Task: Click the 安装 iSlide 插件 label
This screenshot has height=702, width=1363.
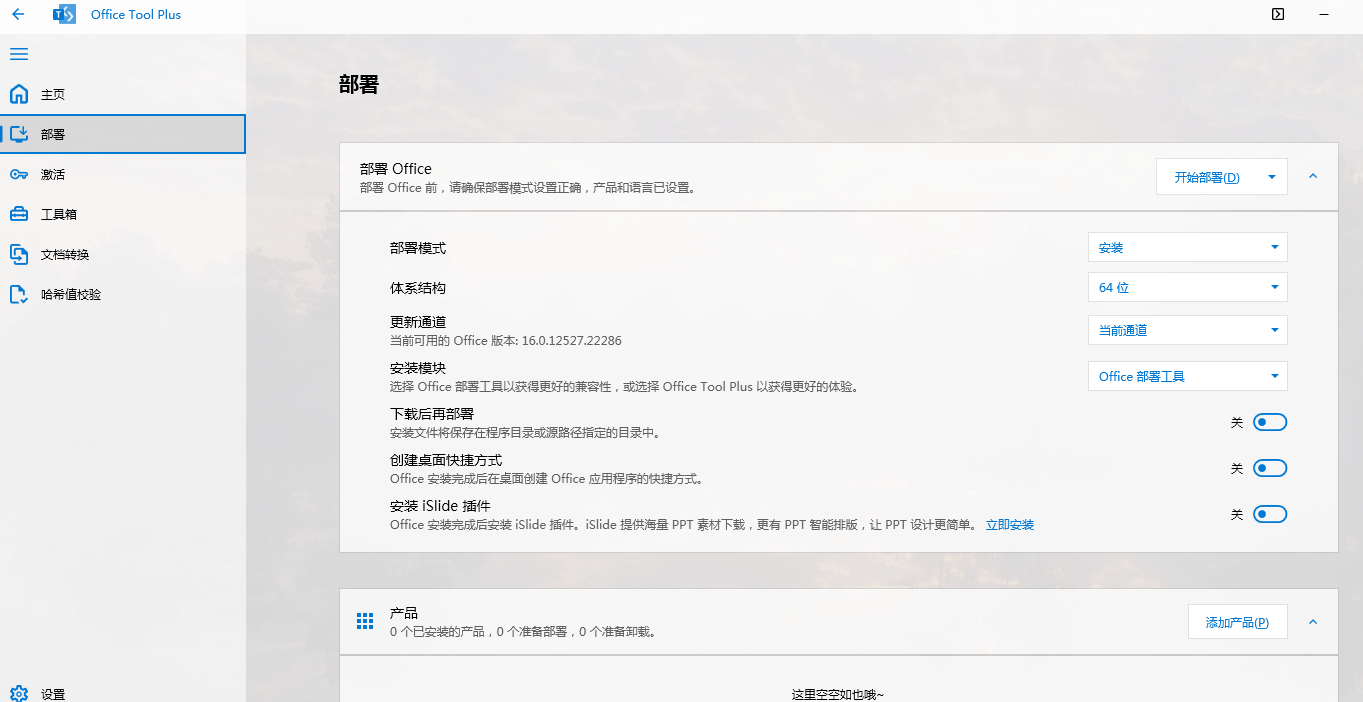Action: tap(440, 506)
